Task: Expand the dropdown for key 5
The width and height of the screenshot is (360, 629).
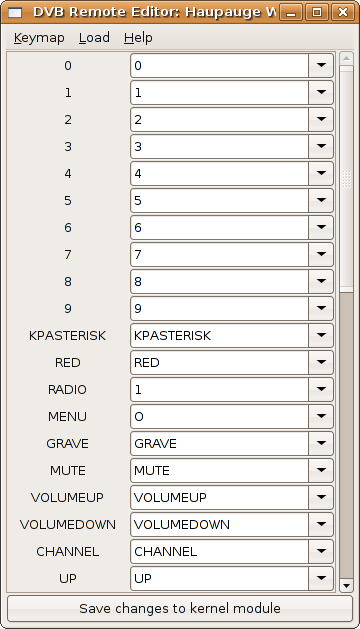Action: (321, 200)
